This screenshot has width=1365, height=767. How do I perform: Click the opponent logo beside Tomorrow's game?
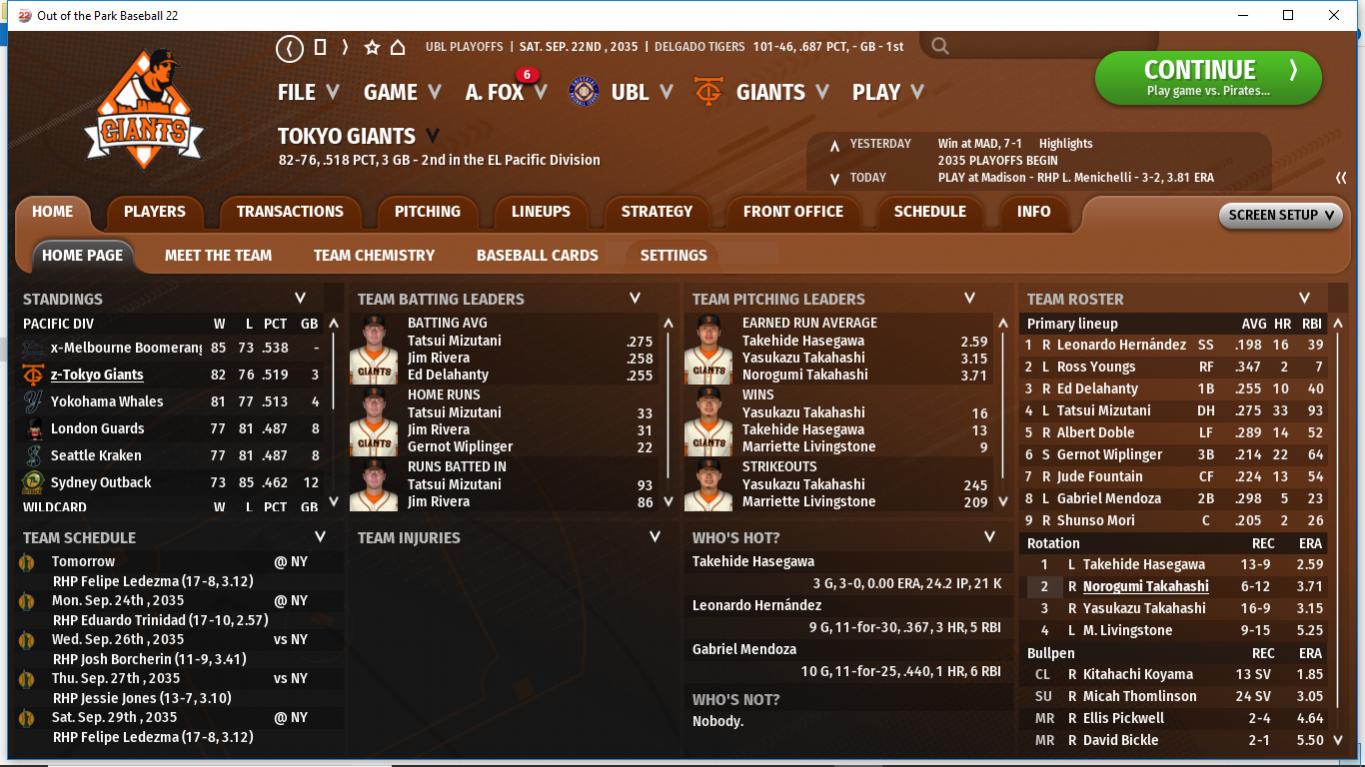point(27,563)
